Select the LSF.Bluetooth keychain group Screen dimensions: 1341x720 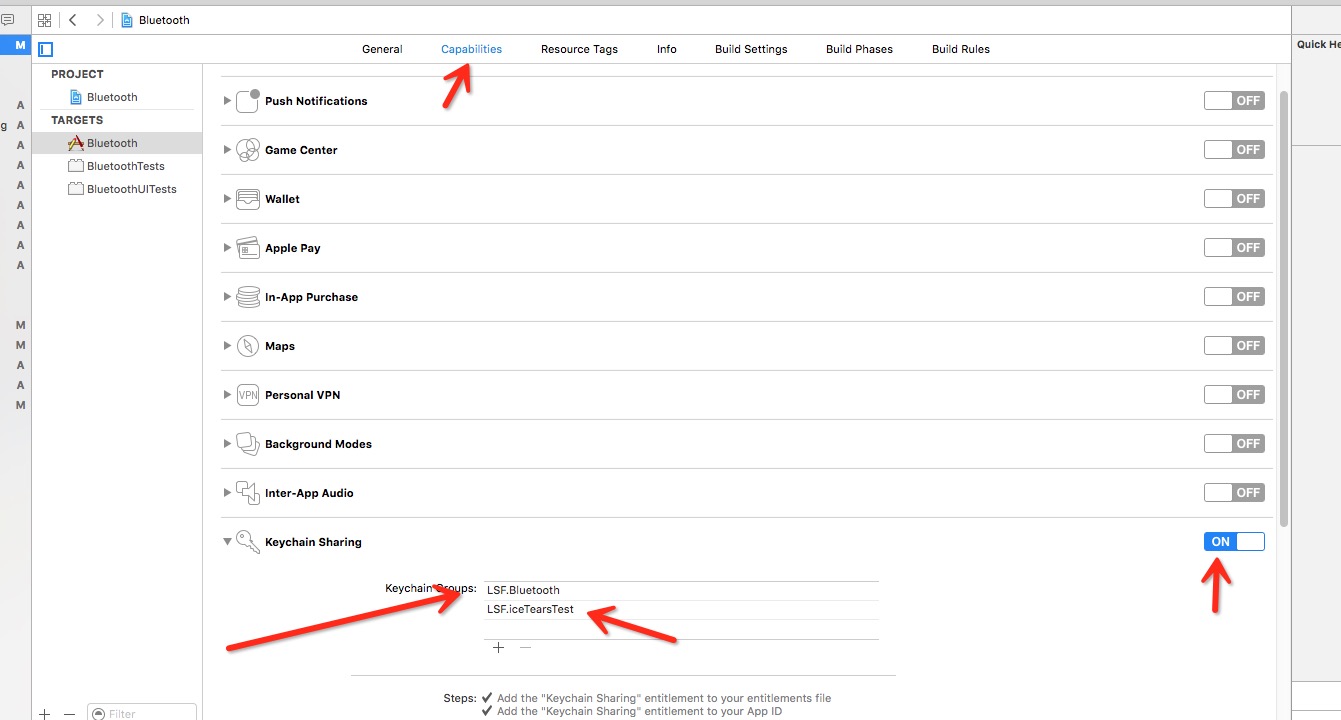tap(681, 590)
